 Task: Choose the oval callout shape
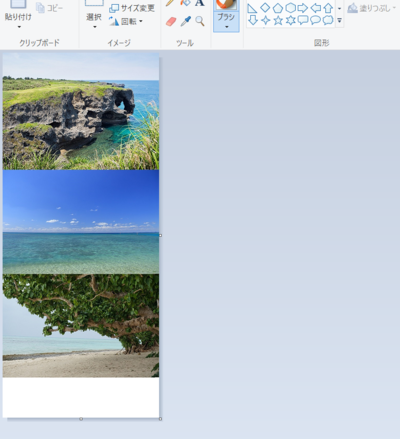(x=315, y=20)
